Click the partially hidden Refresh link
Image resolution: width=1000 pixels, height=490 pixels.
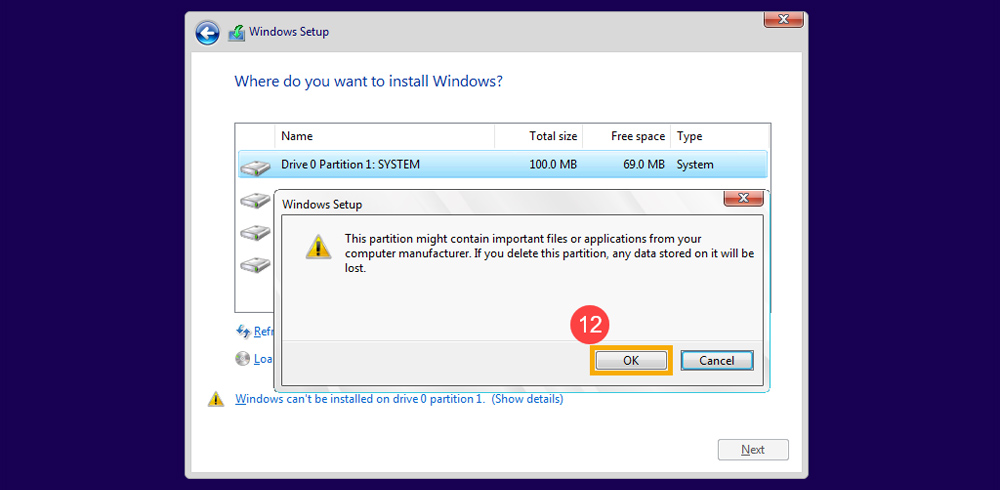click(x=263, y=332)
